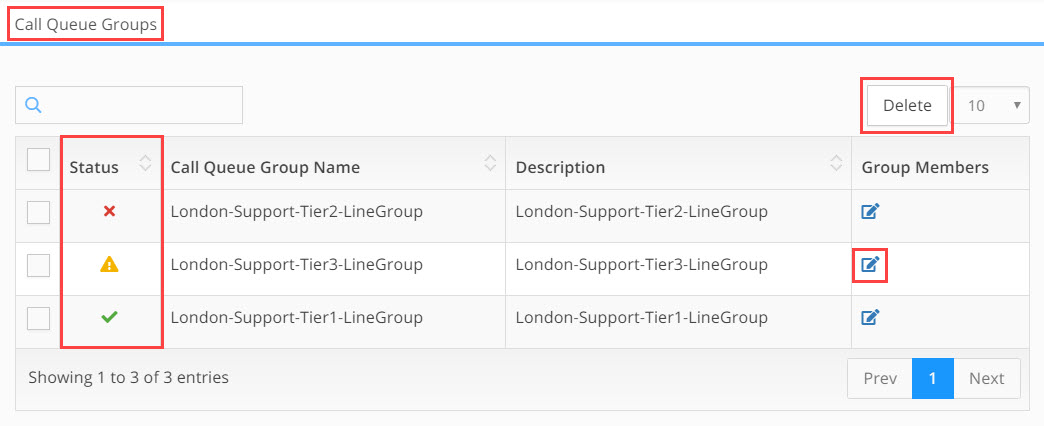Go to Next page
Screen dimensions: 1044x426
987,378
